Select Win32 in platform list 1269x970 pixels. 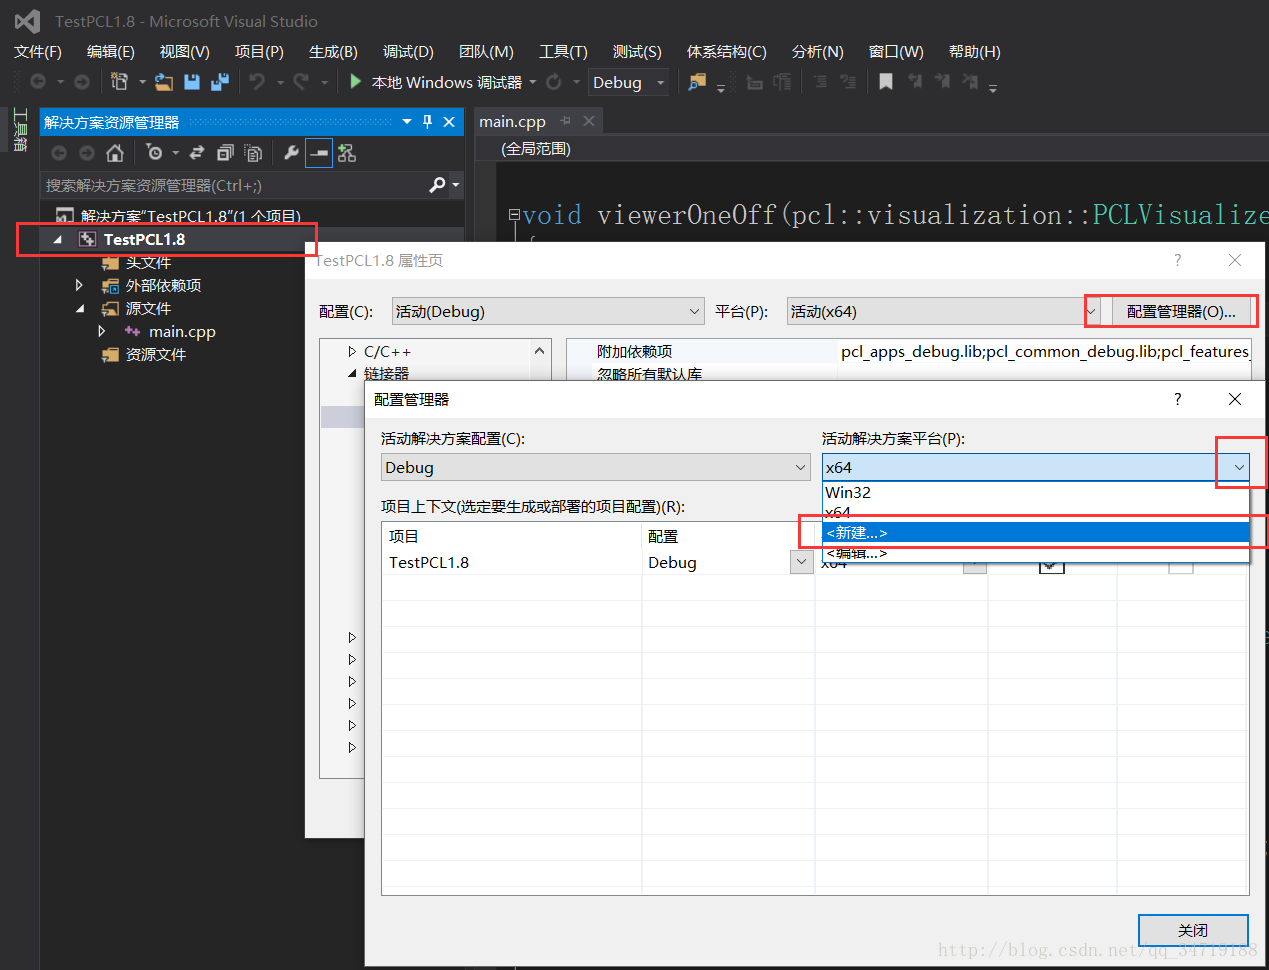pyautogui.click(x=1036, y=492)
